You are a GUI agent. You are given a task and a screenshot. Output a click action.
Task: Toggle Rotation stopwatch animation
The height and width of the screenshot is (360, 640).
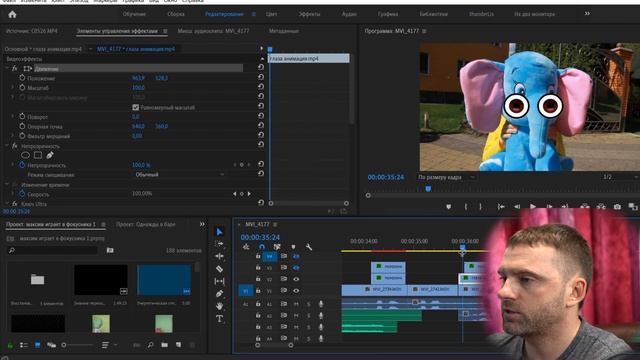pyautogui.click(x=22, y=116)
